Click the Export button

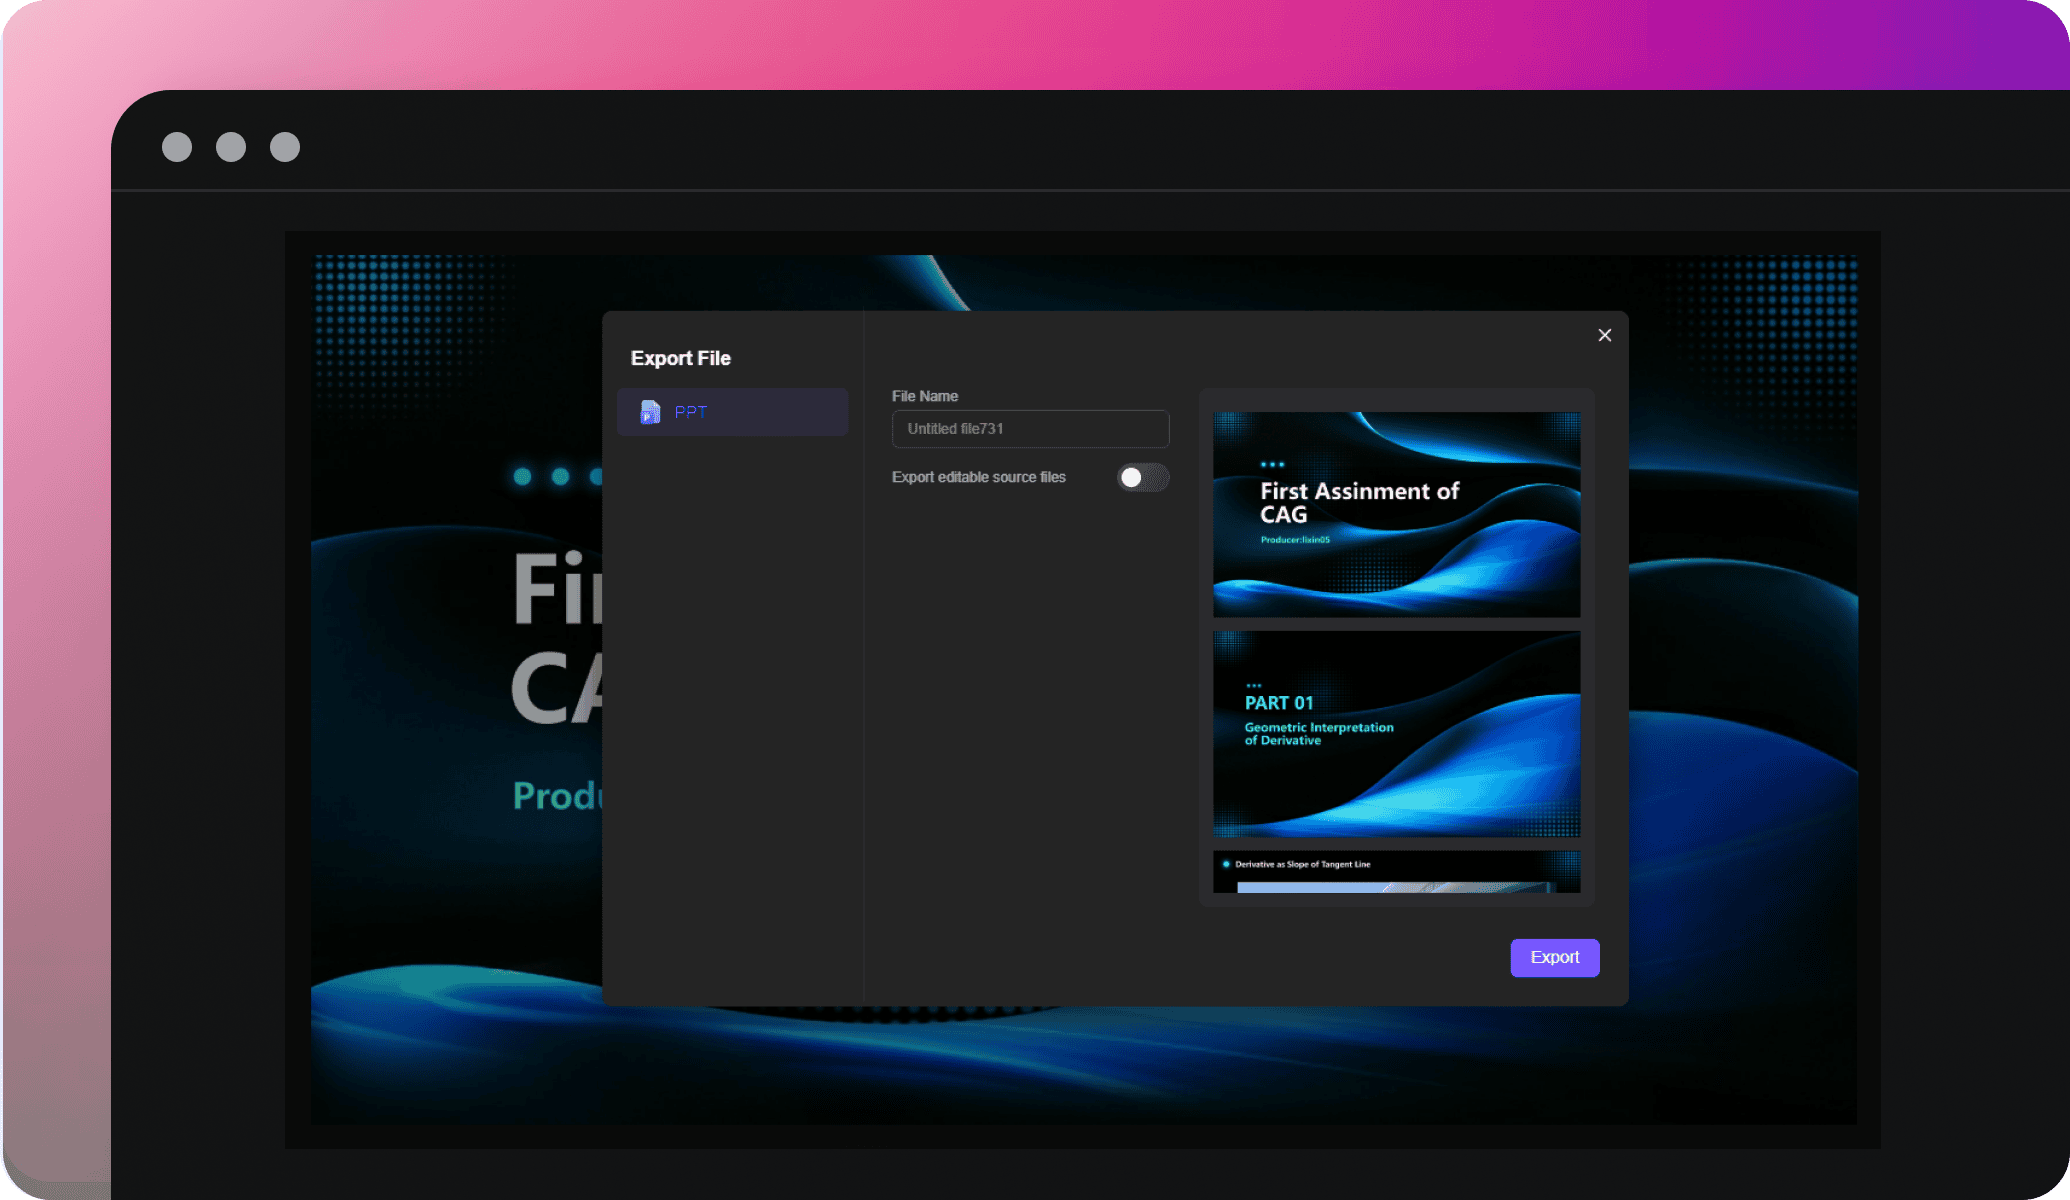point(1554,957)
